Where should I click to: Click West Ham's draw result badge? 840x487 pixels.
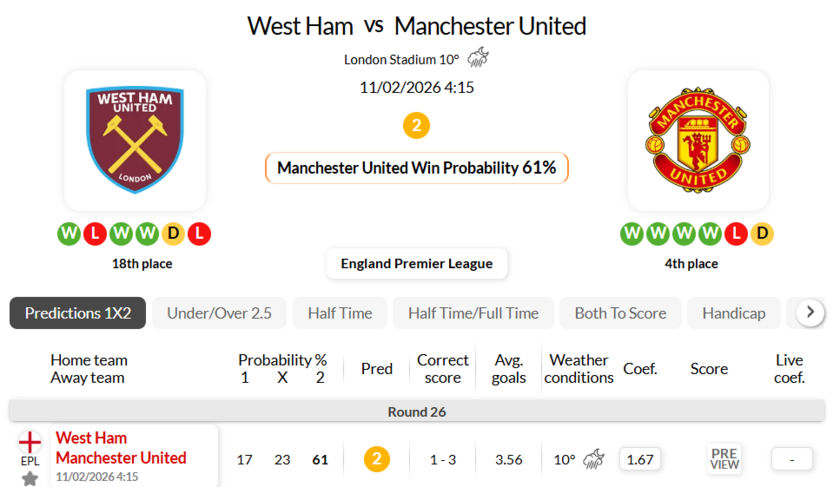[x=174, y=234]
